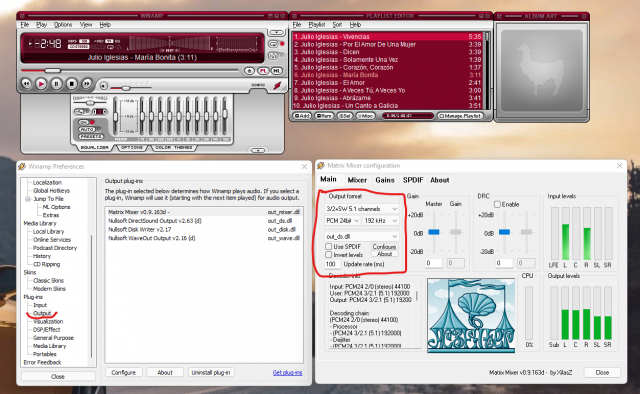
Task: Click the mute speaker icon beside volume slider
Action: (x=103, y=86)
